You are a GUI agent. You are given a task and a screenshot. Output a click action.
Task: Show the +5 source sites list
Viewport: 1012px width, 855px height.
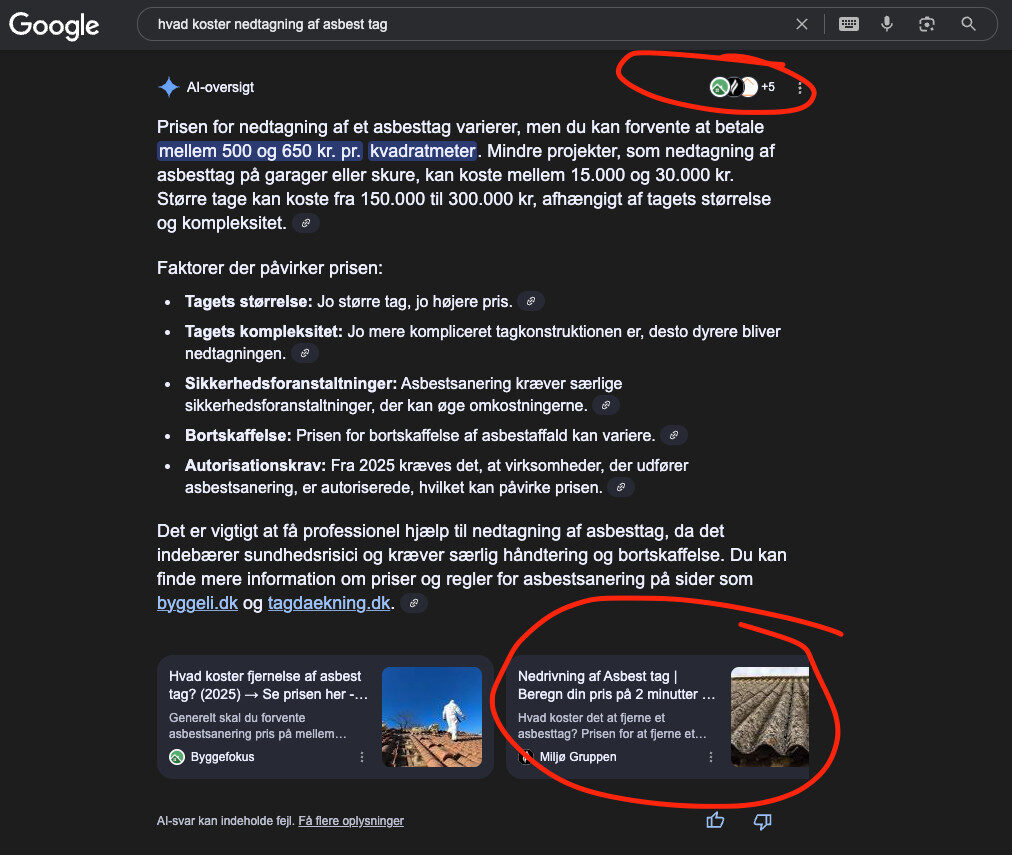(743, 87)
